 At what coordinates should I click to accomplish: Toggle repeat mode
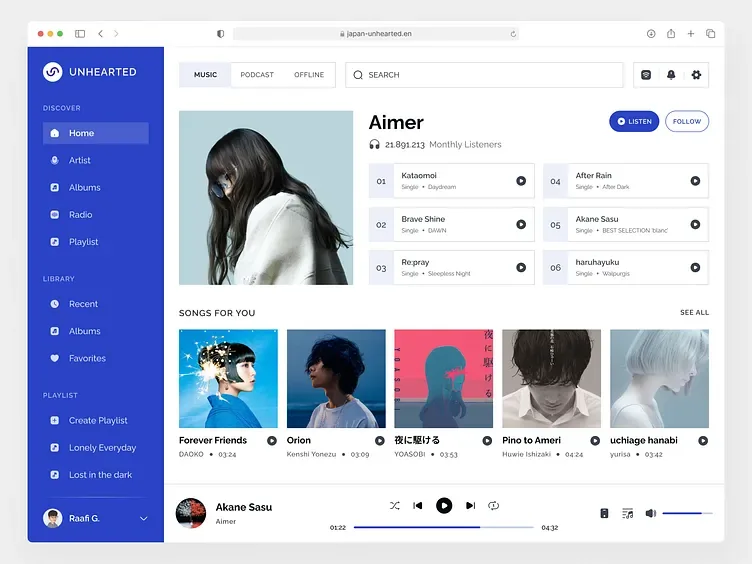pyautogui.click(x=494, y=505)
